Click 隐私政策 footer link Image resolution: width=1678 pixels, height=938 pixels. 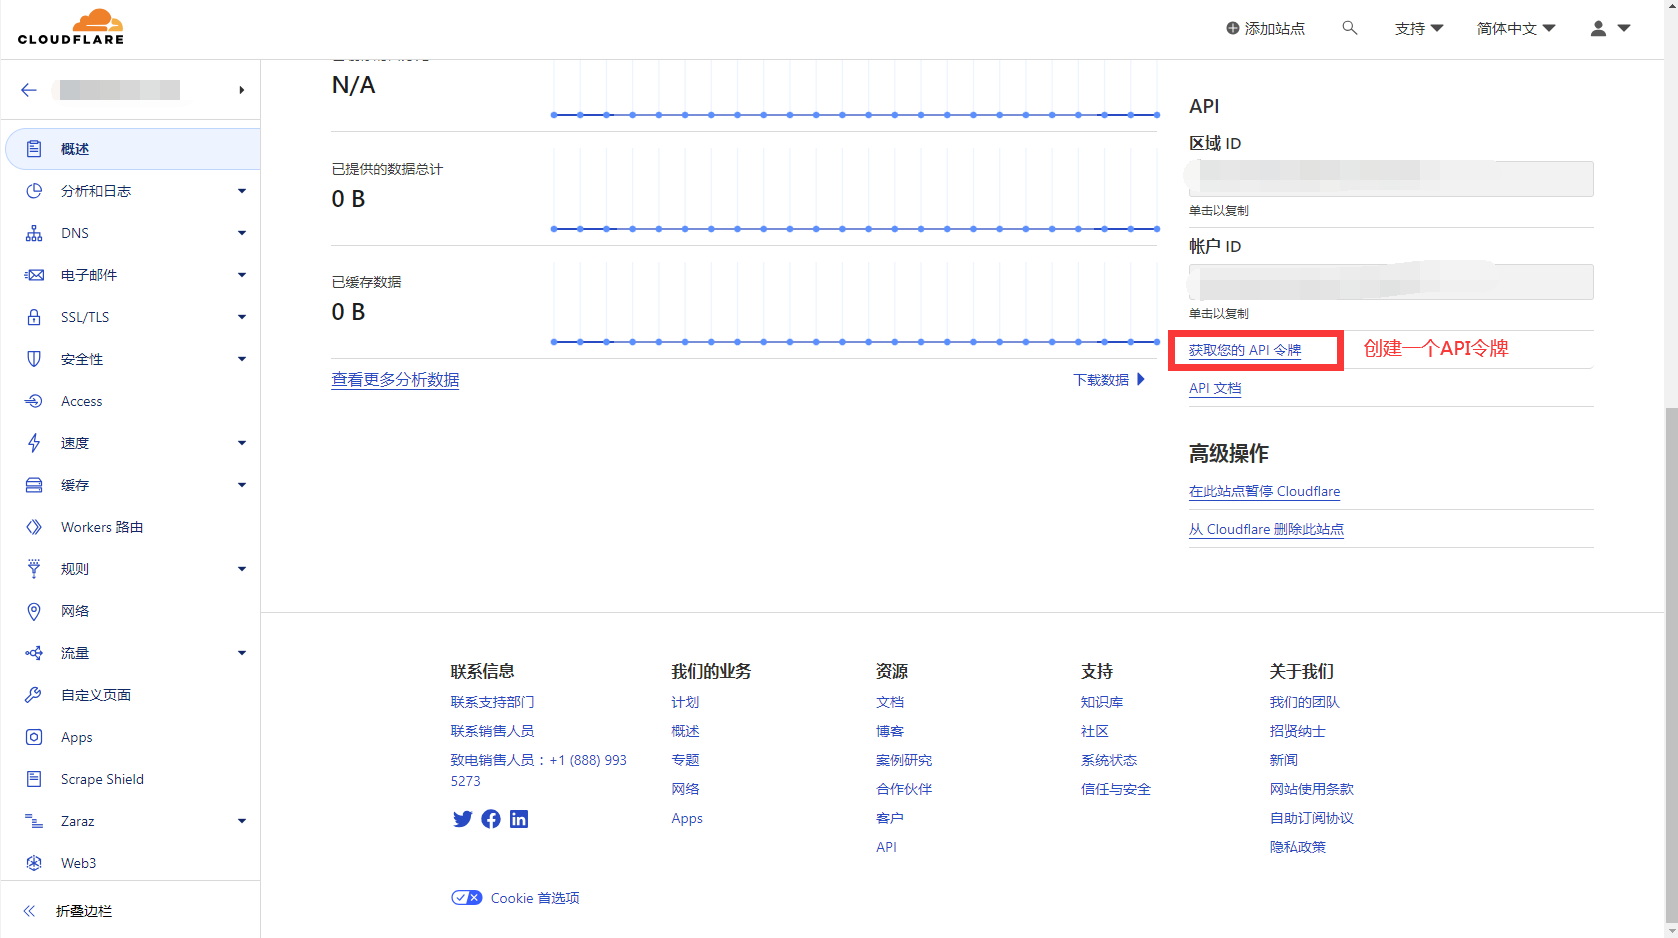[1297, 847]
